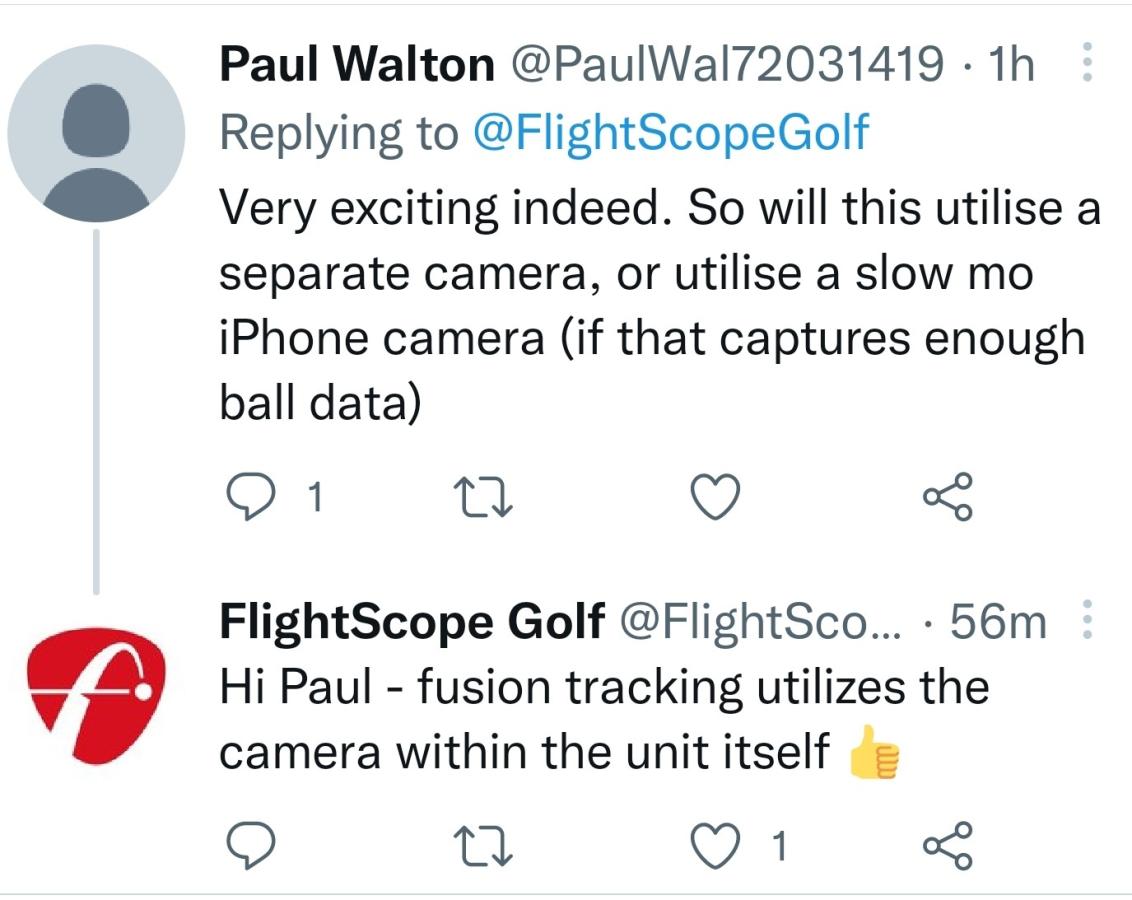The width and height of the screenshot is (1132, 900).
Task: Share Paul Walton's tweet
Action: click(947, 497)
